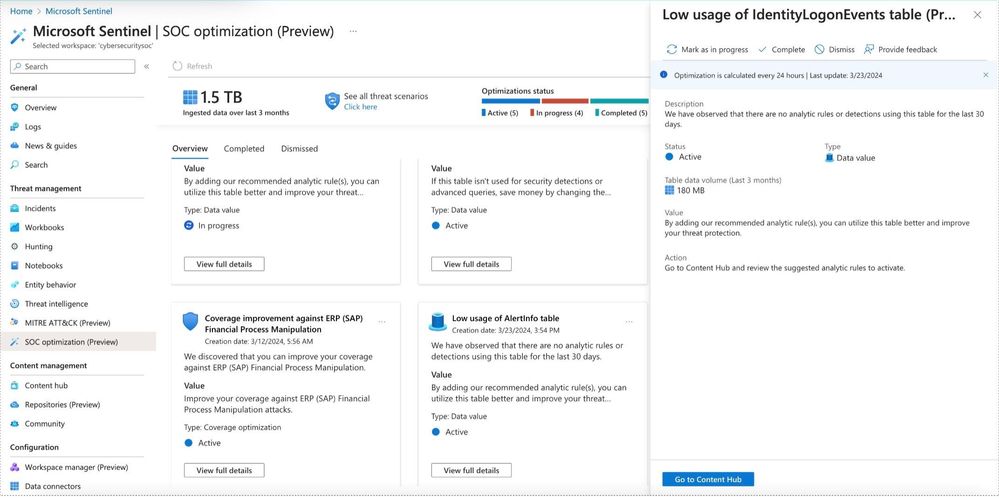
Task: Click the 180 MB table data volume
Action: coord(691,191)
